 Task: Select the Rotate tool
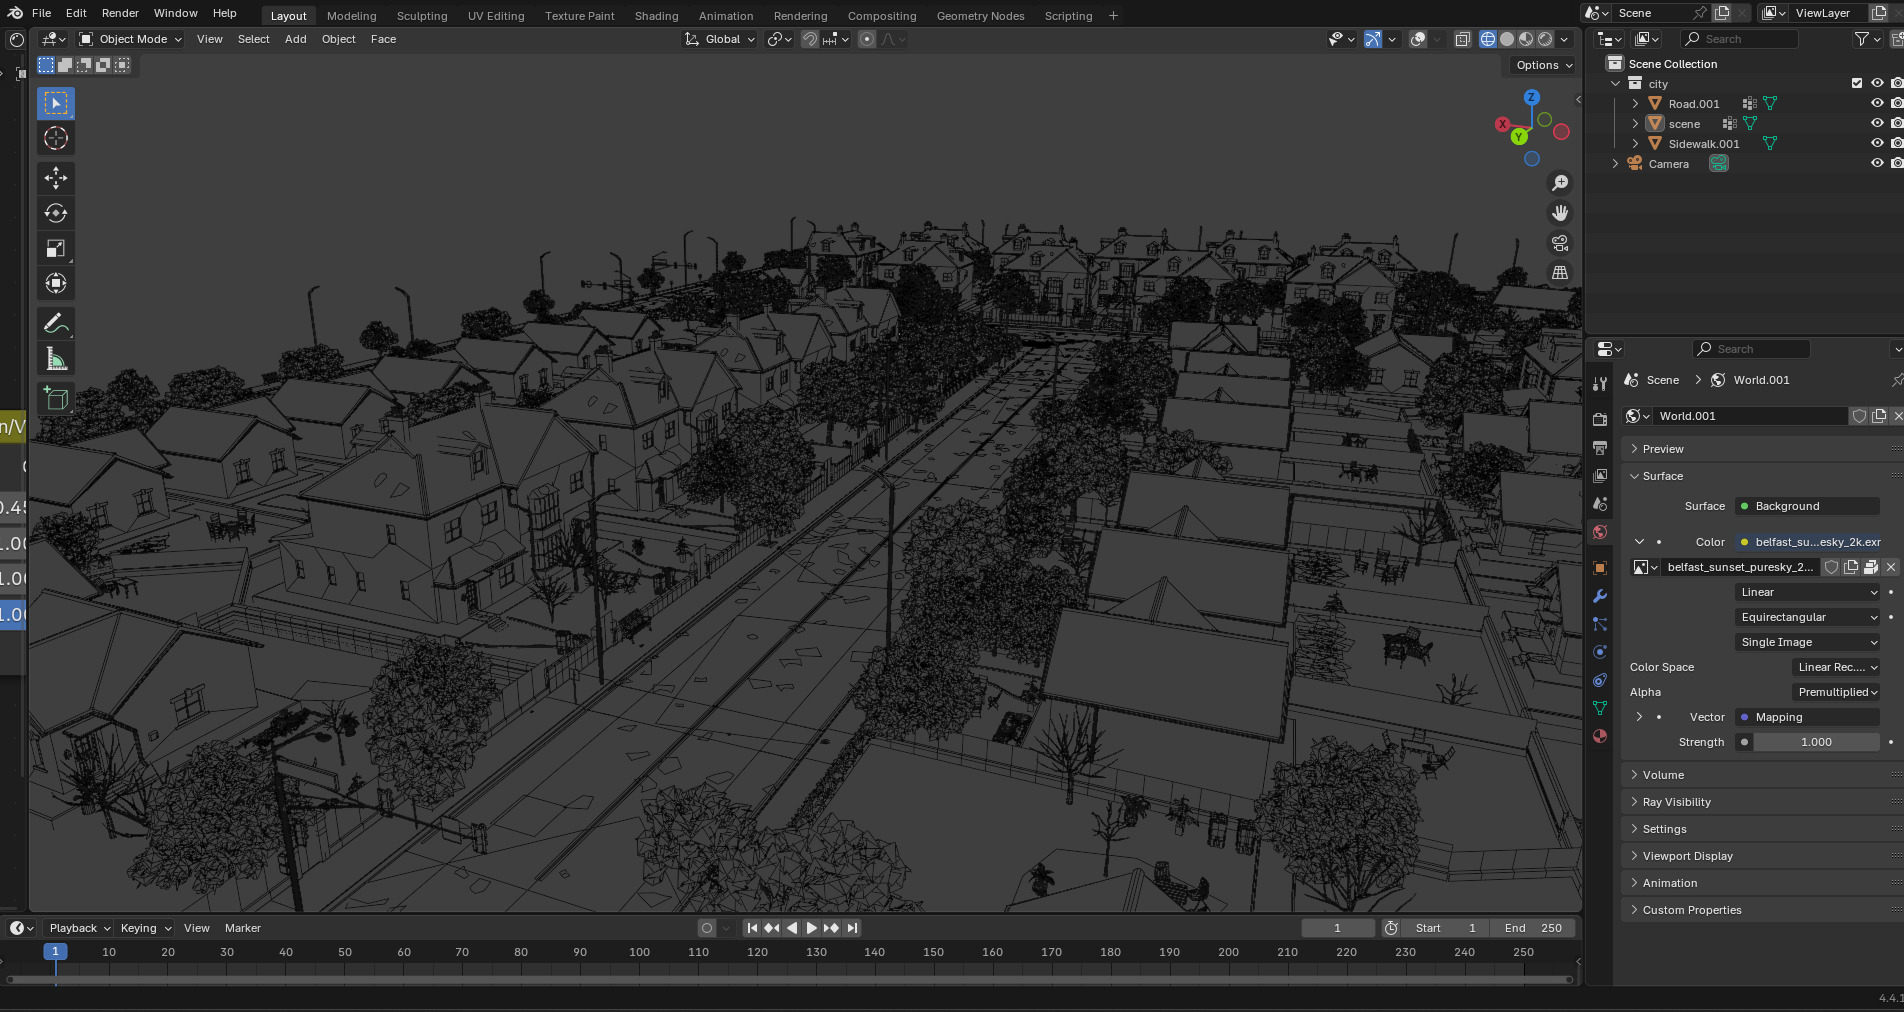coord(56,213)
